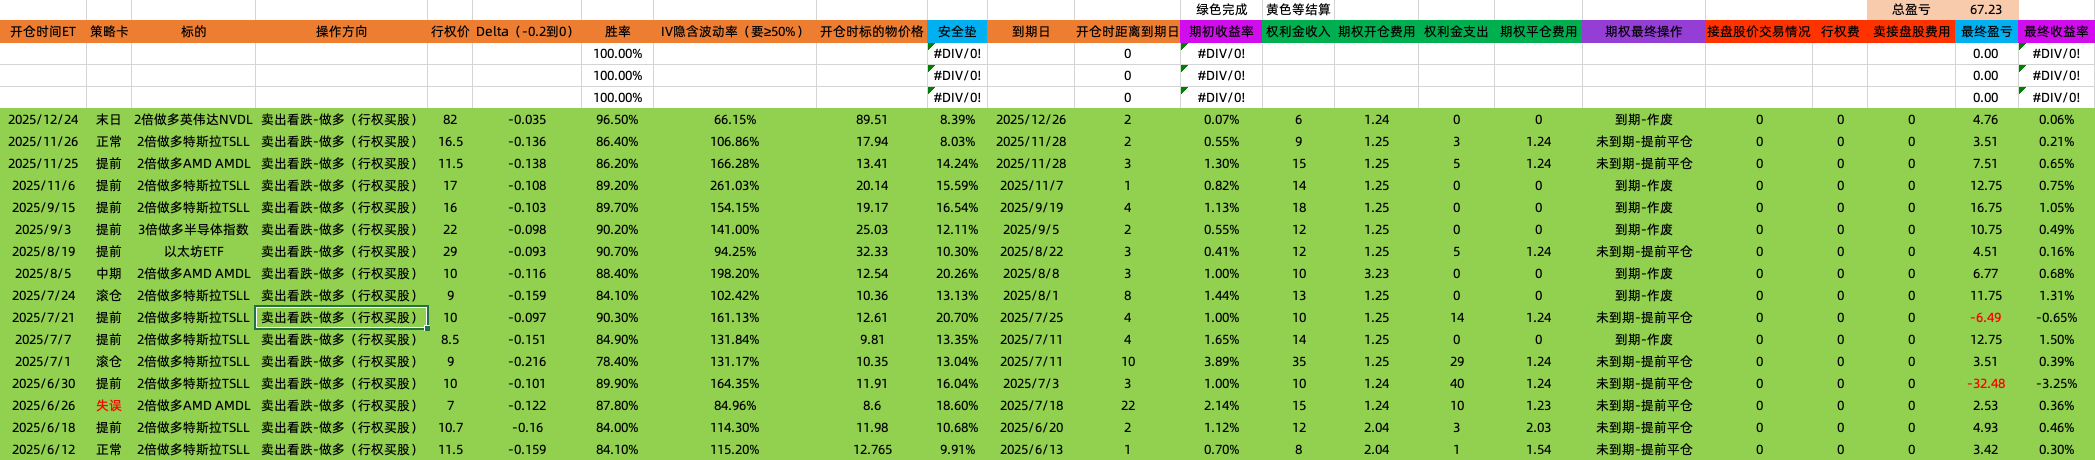Click the 绿色完成 legend cell

1221,10
